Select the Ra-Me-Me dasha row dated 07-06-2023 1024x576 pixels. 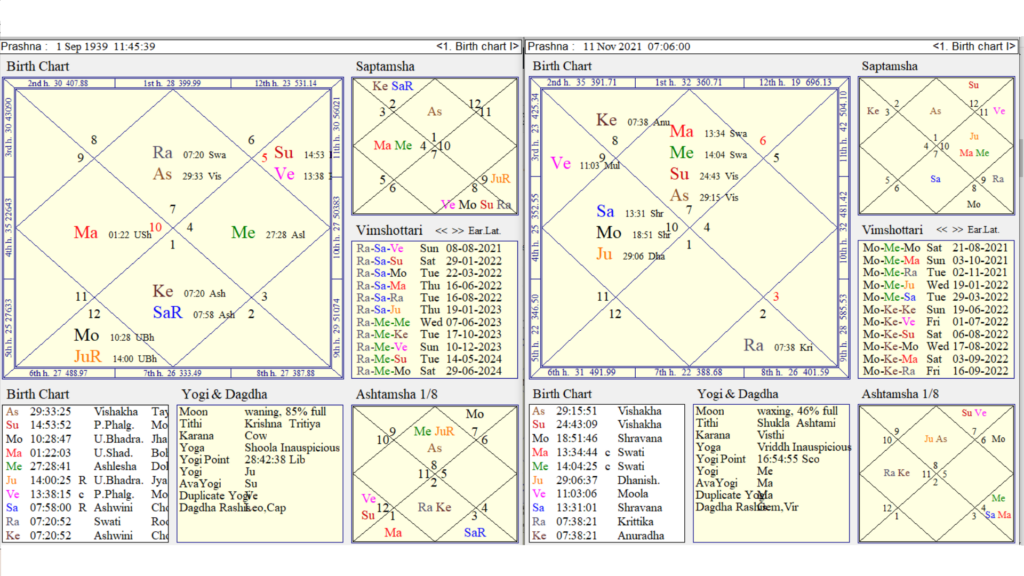click(x=429, y=322)
